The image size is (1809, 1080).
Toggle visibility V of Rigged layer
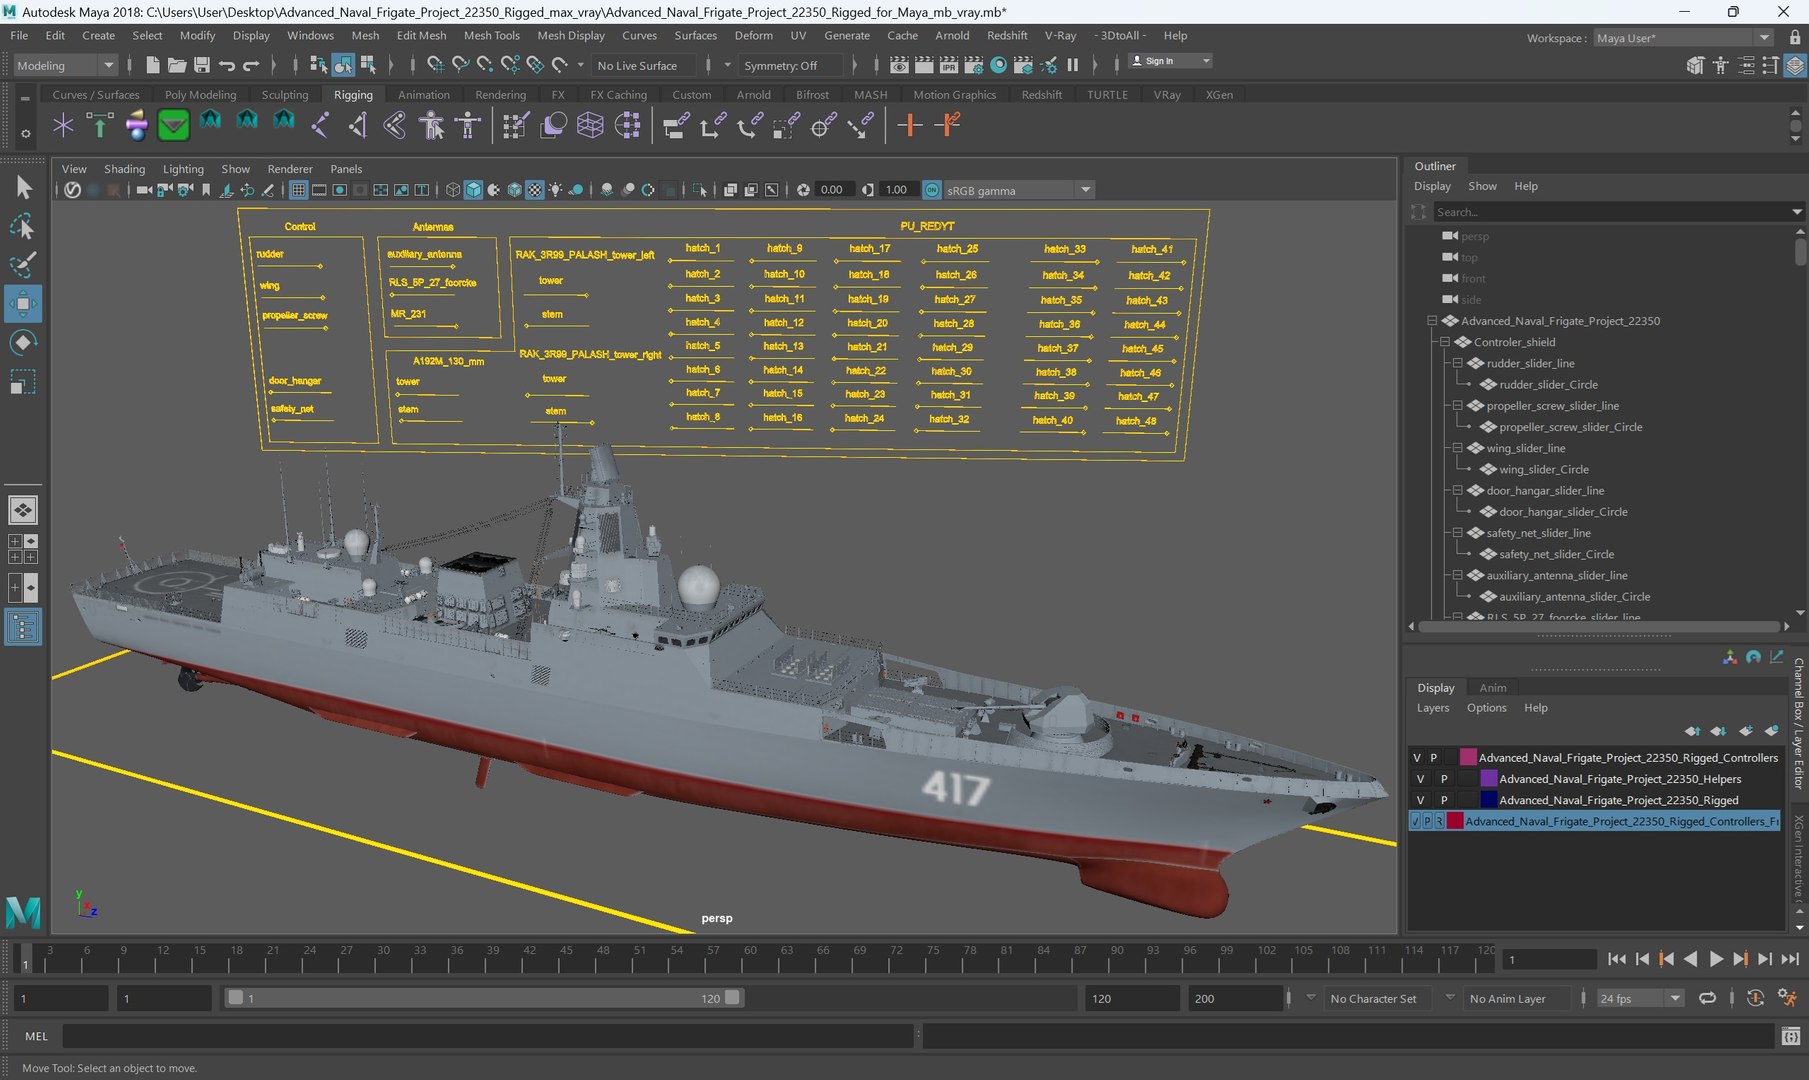[x=1420, y=800]
